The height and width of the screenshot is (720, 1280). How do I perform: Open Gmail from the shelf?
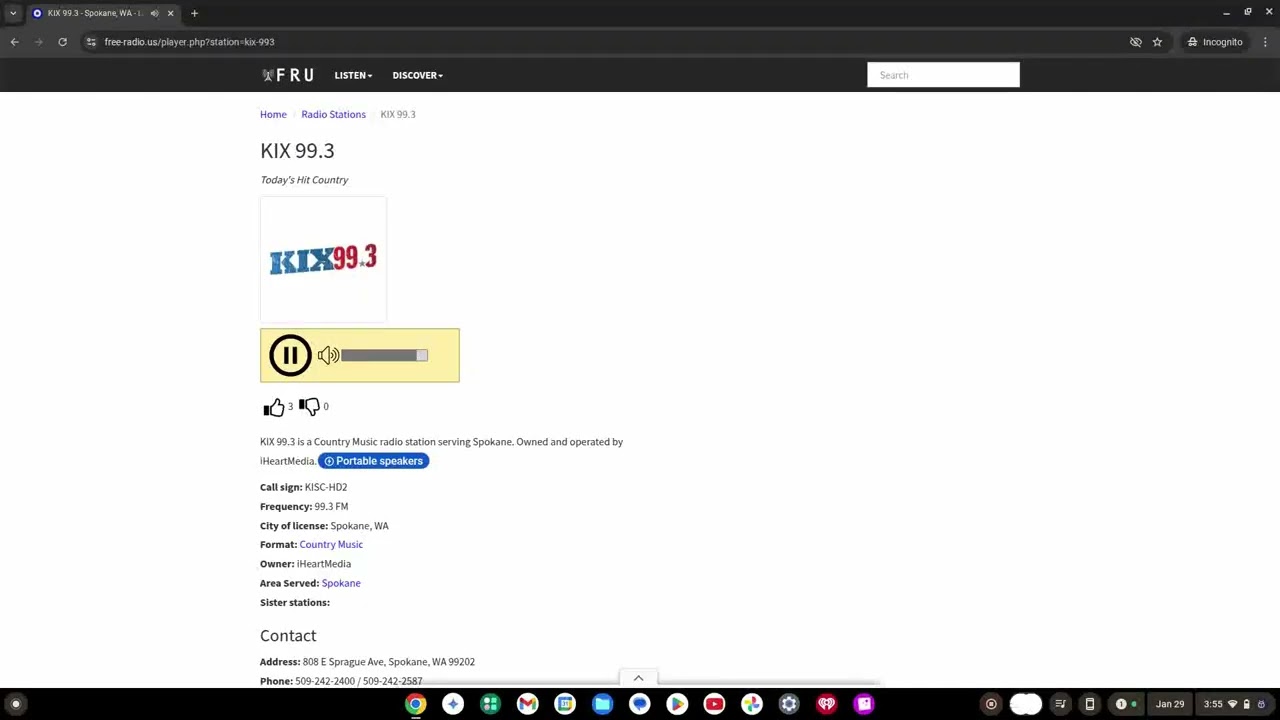[527, 704]
